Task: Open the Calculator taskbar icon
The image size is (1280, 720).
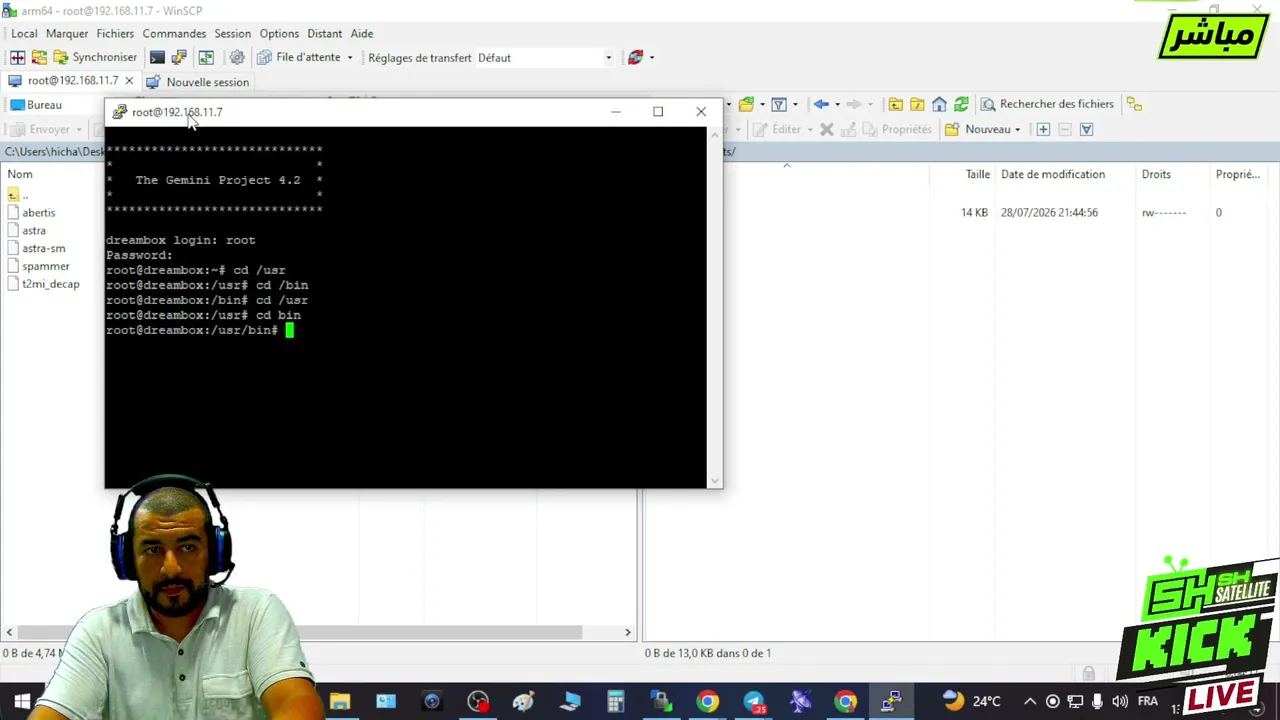Action: click(x=615, y=702)
